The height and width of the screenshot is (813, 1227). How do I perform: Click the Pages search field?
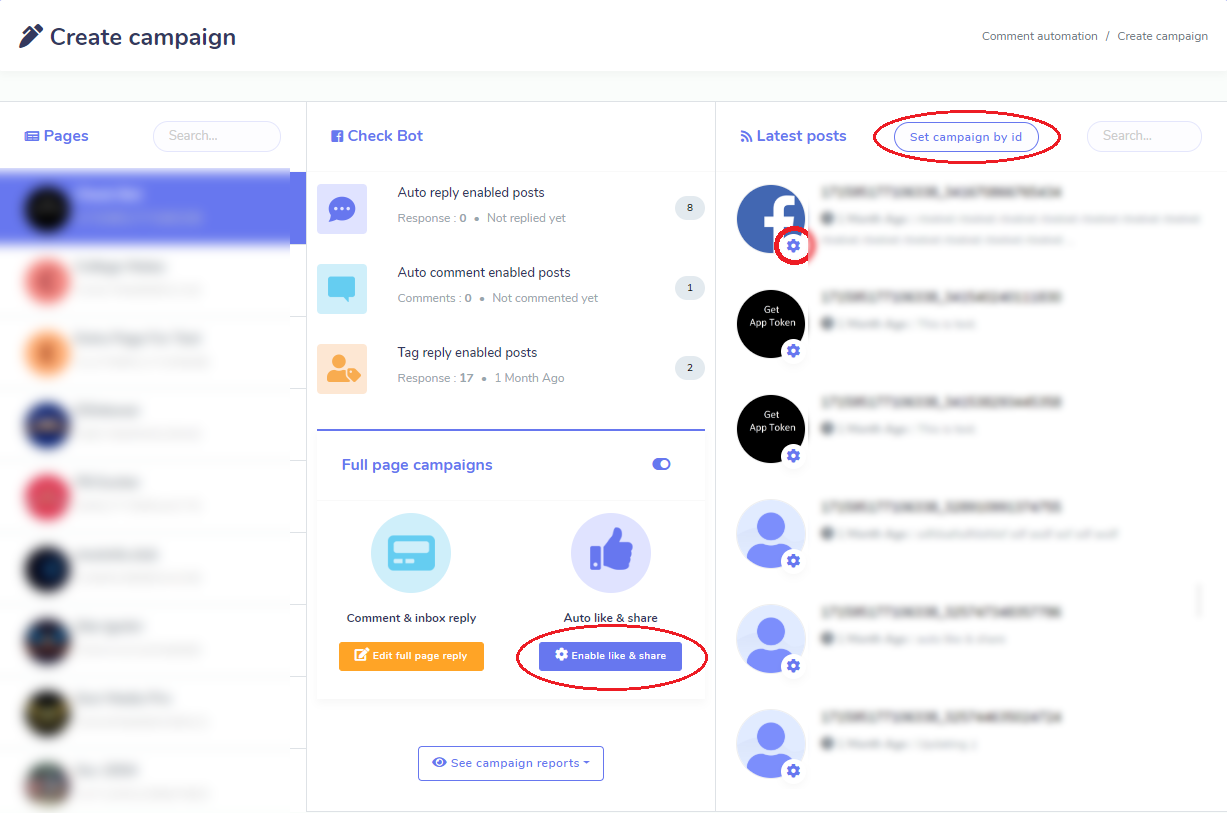217,135
